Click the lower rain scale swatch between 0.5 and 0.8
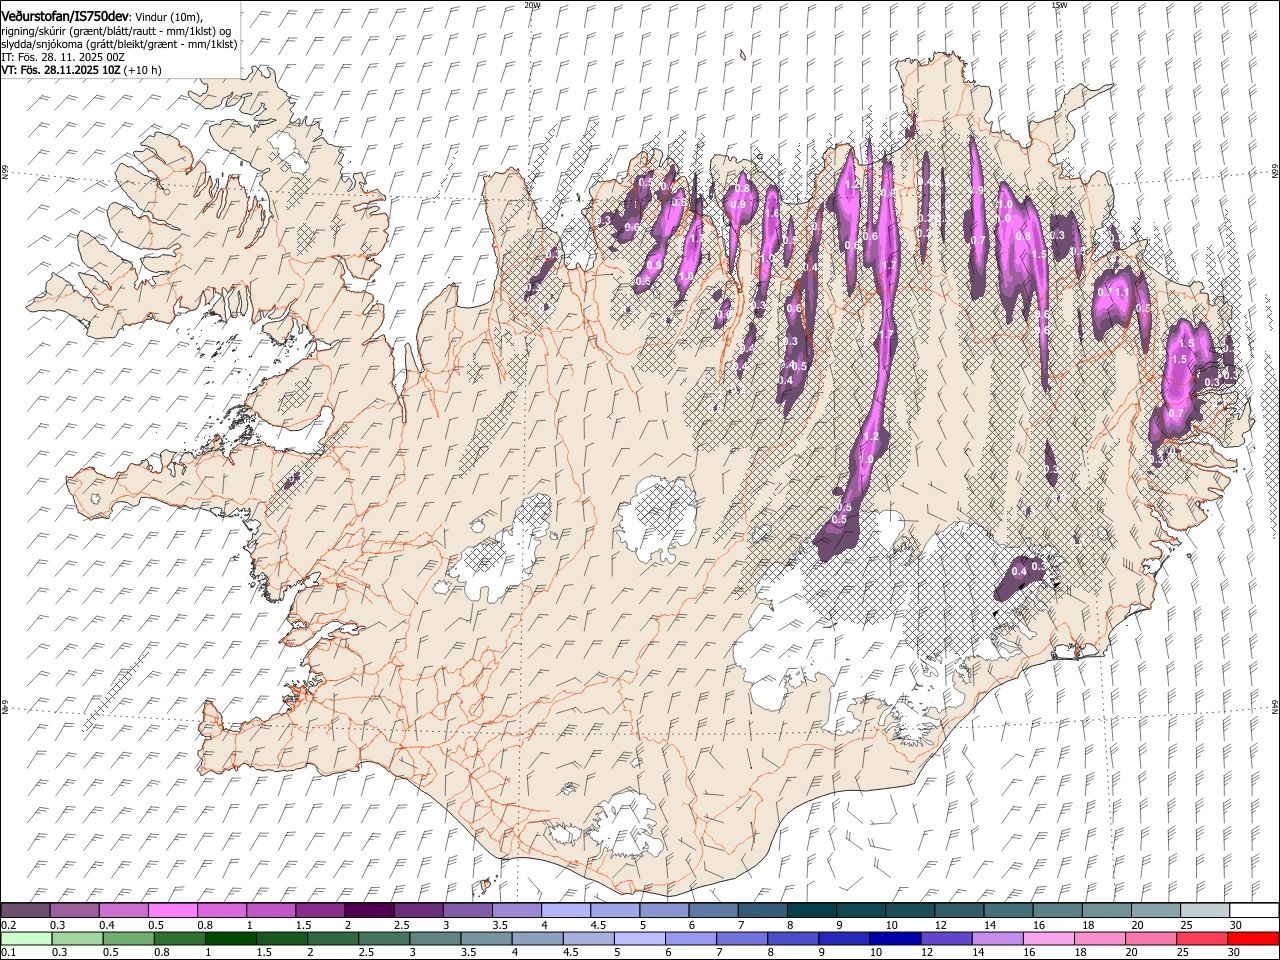The height and width of the screenshot is (960, 1280). (128, 939)
